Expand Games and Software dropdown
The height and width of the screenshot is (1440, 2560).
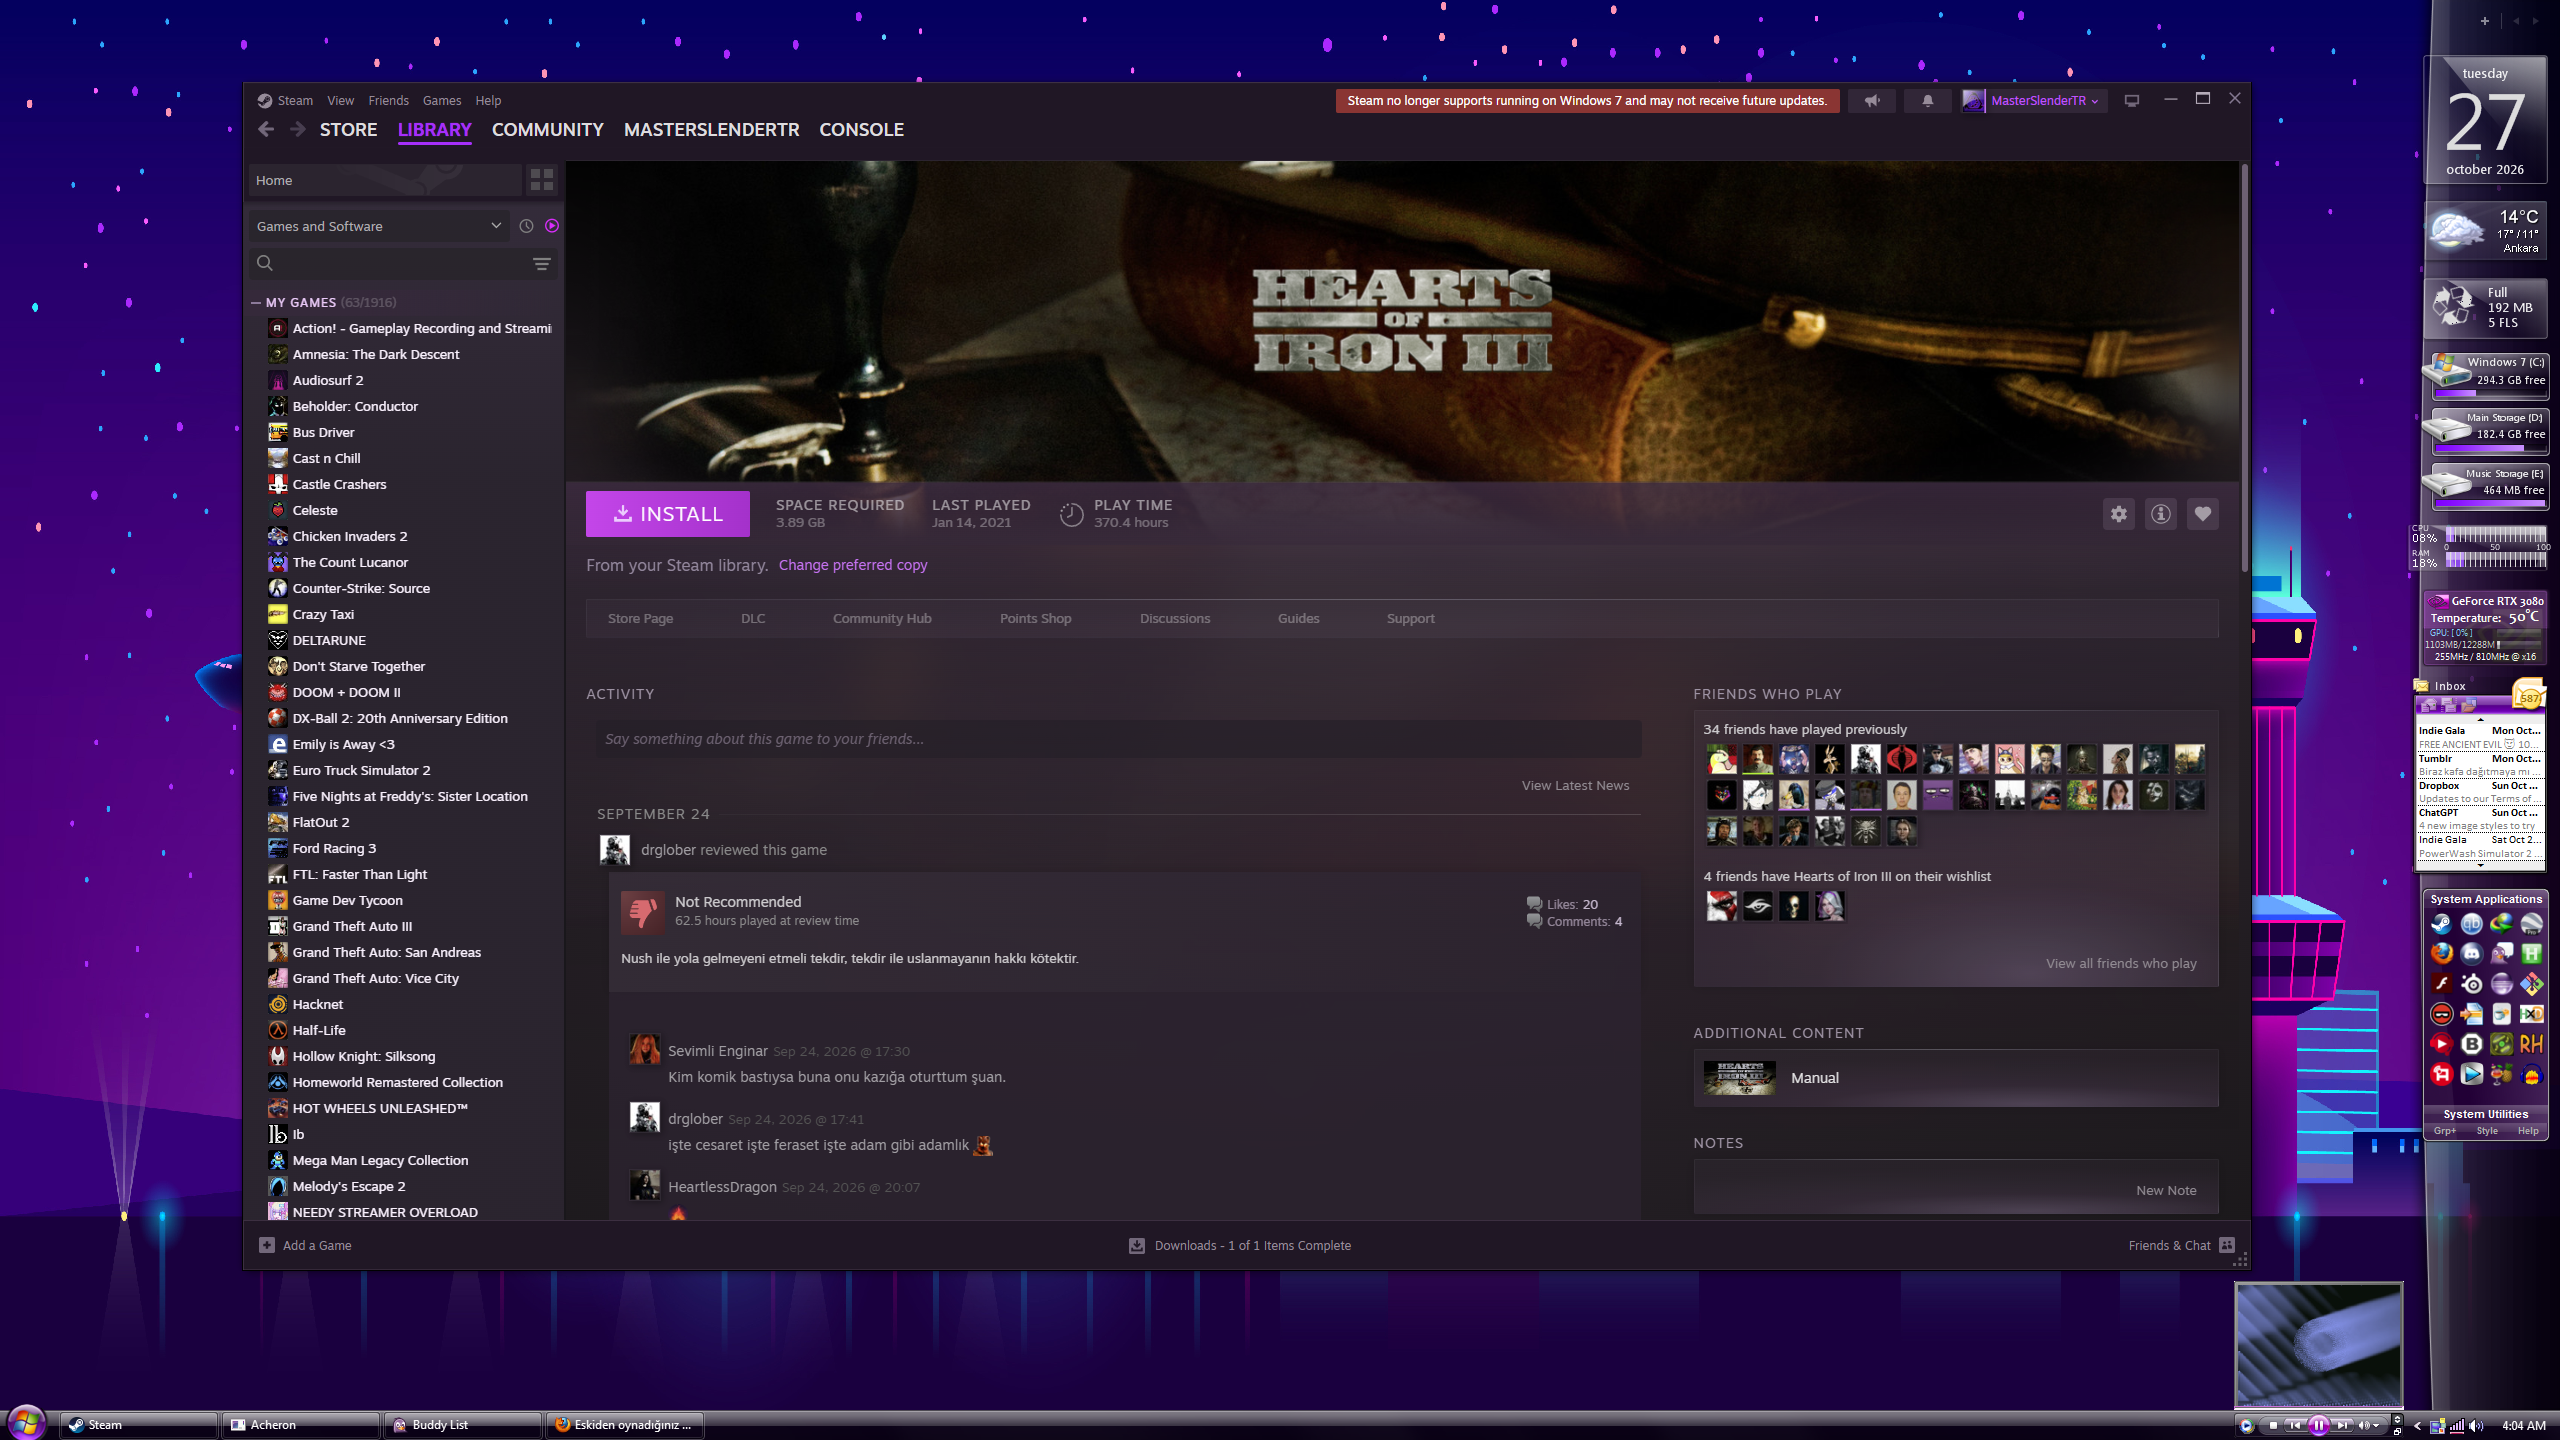tap(379, 226)
